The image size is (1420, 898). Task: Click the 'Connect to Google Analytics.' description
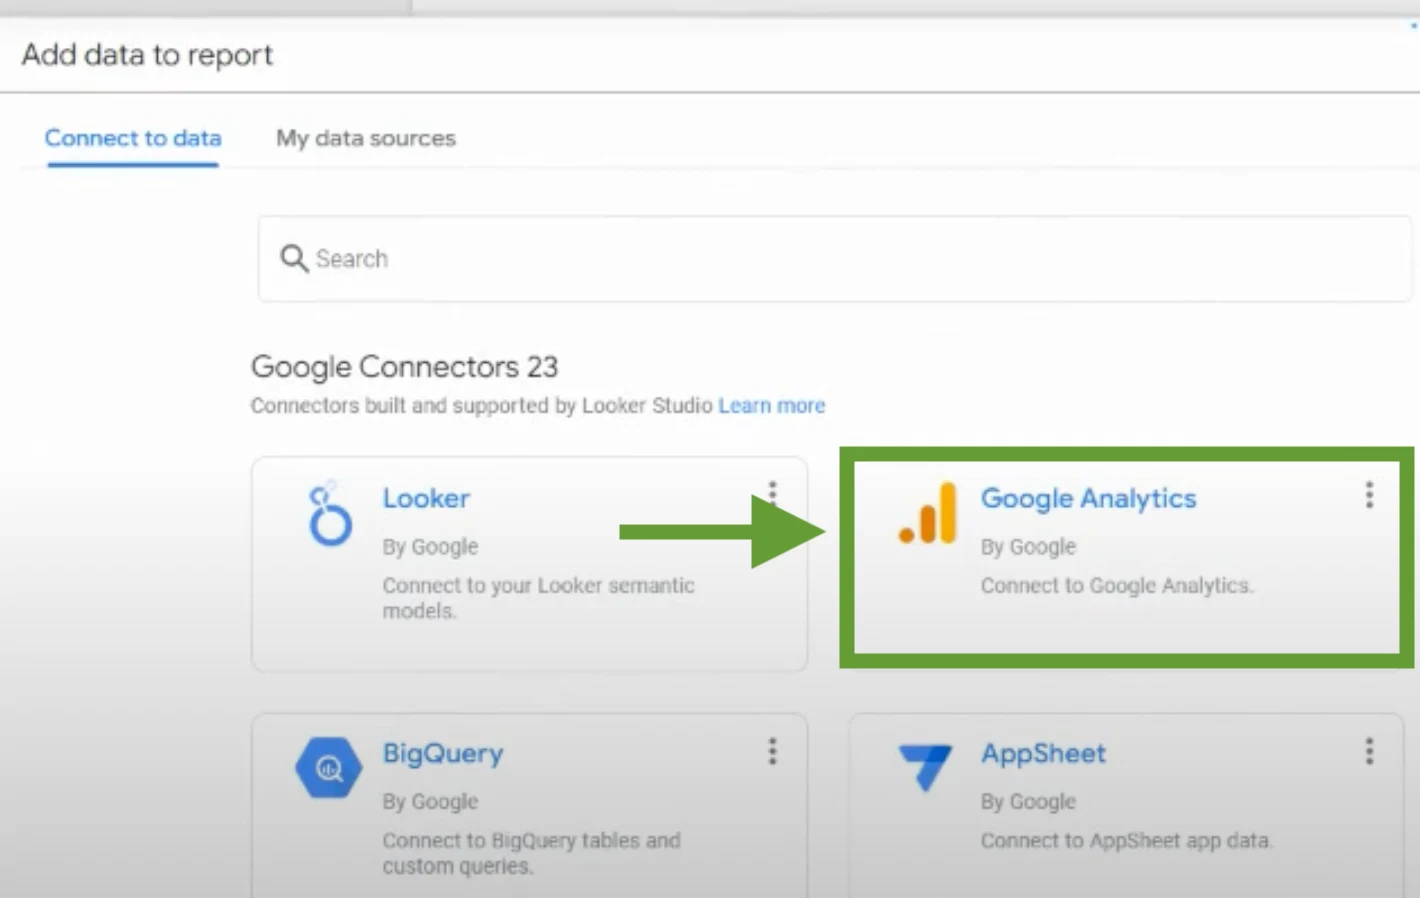[1116, 585]
